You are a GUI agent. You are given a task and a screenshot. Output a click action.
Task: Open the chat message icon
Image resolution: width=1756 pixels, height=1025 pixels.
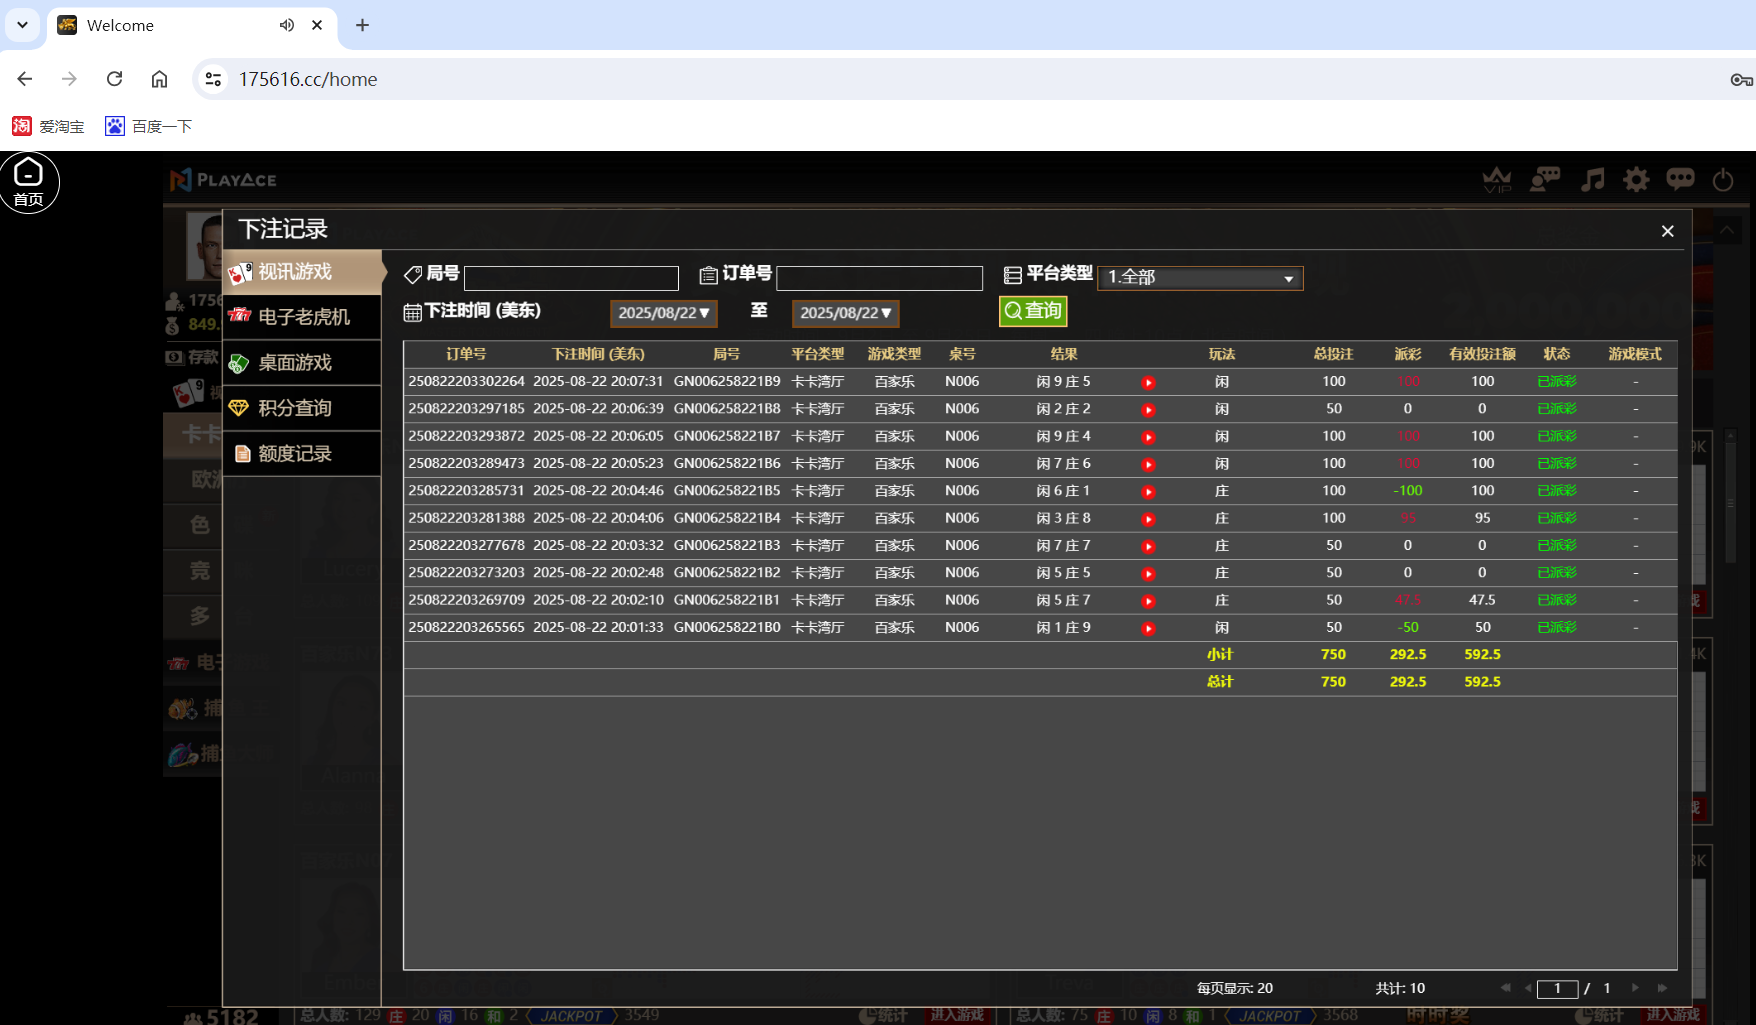(1680, 180)
